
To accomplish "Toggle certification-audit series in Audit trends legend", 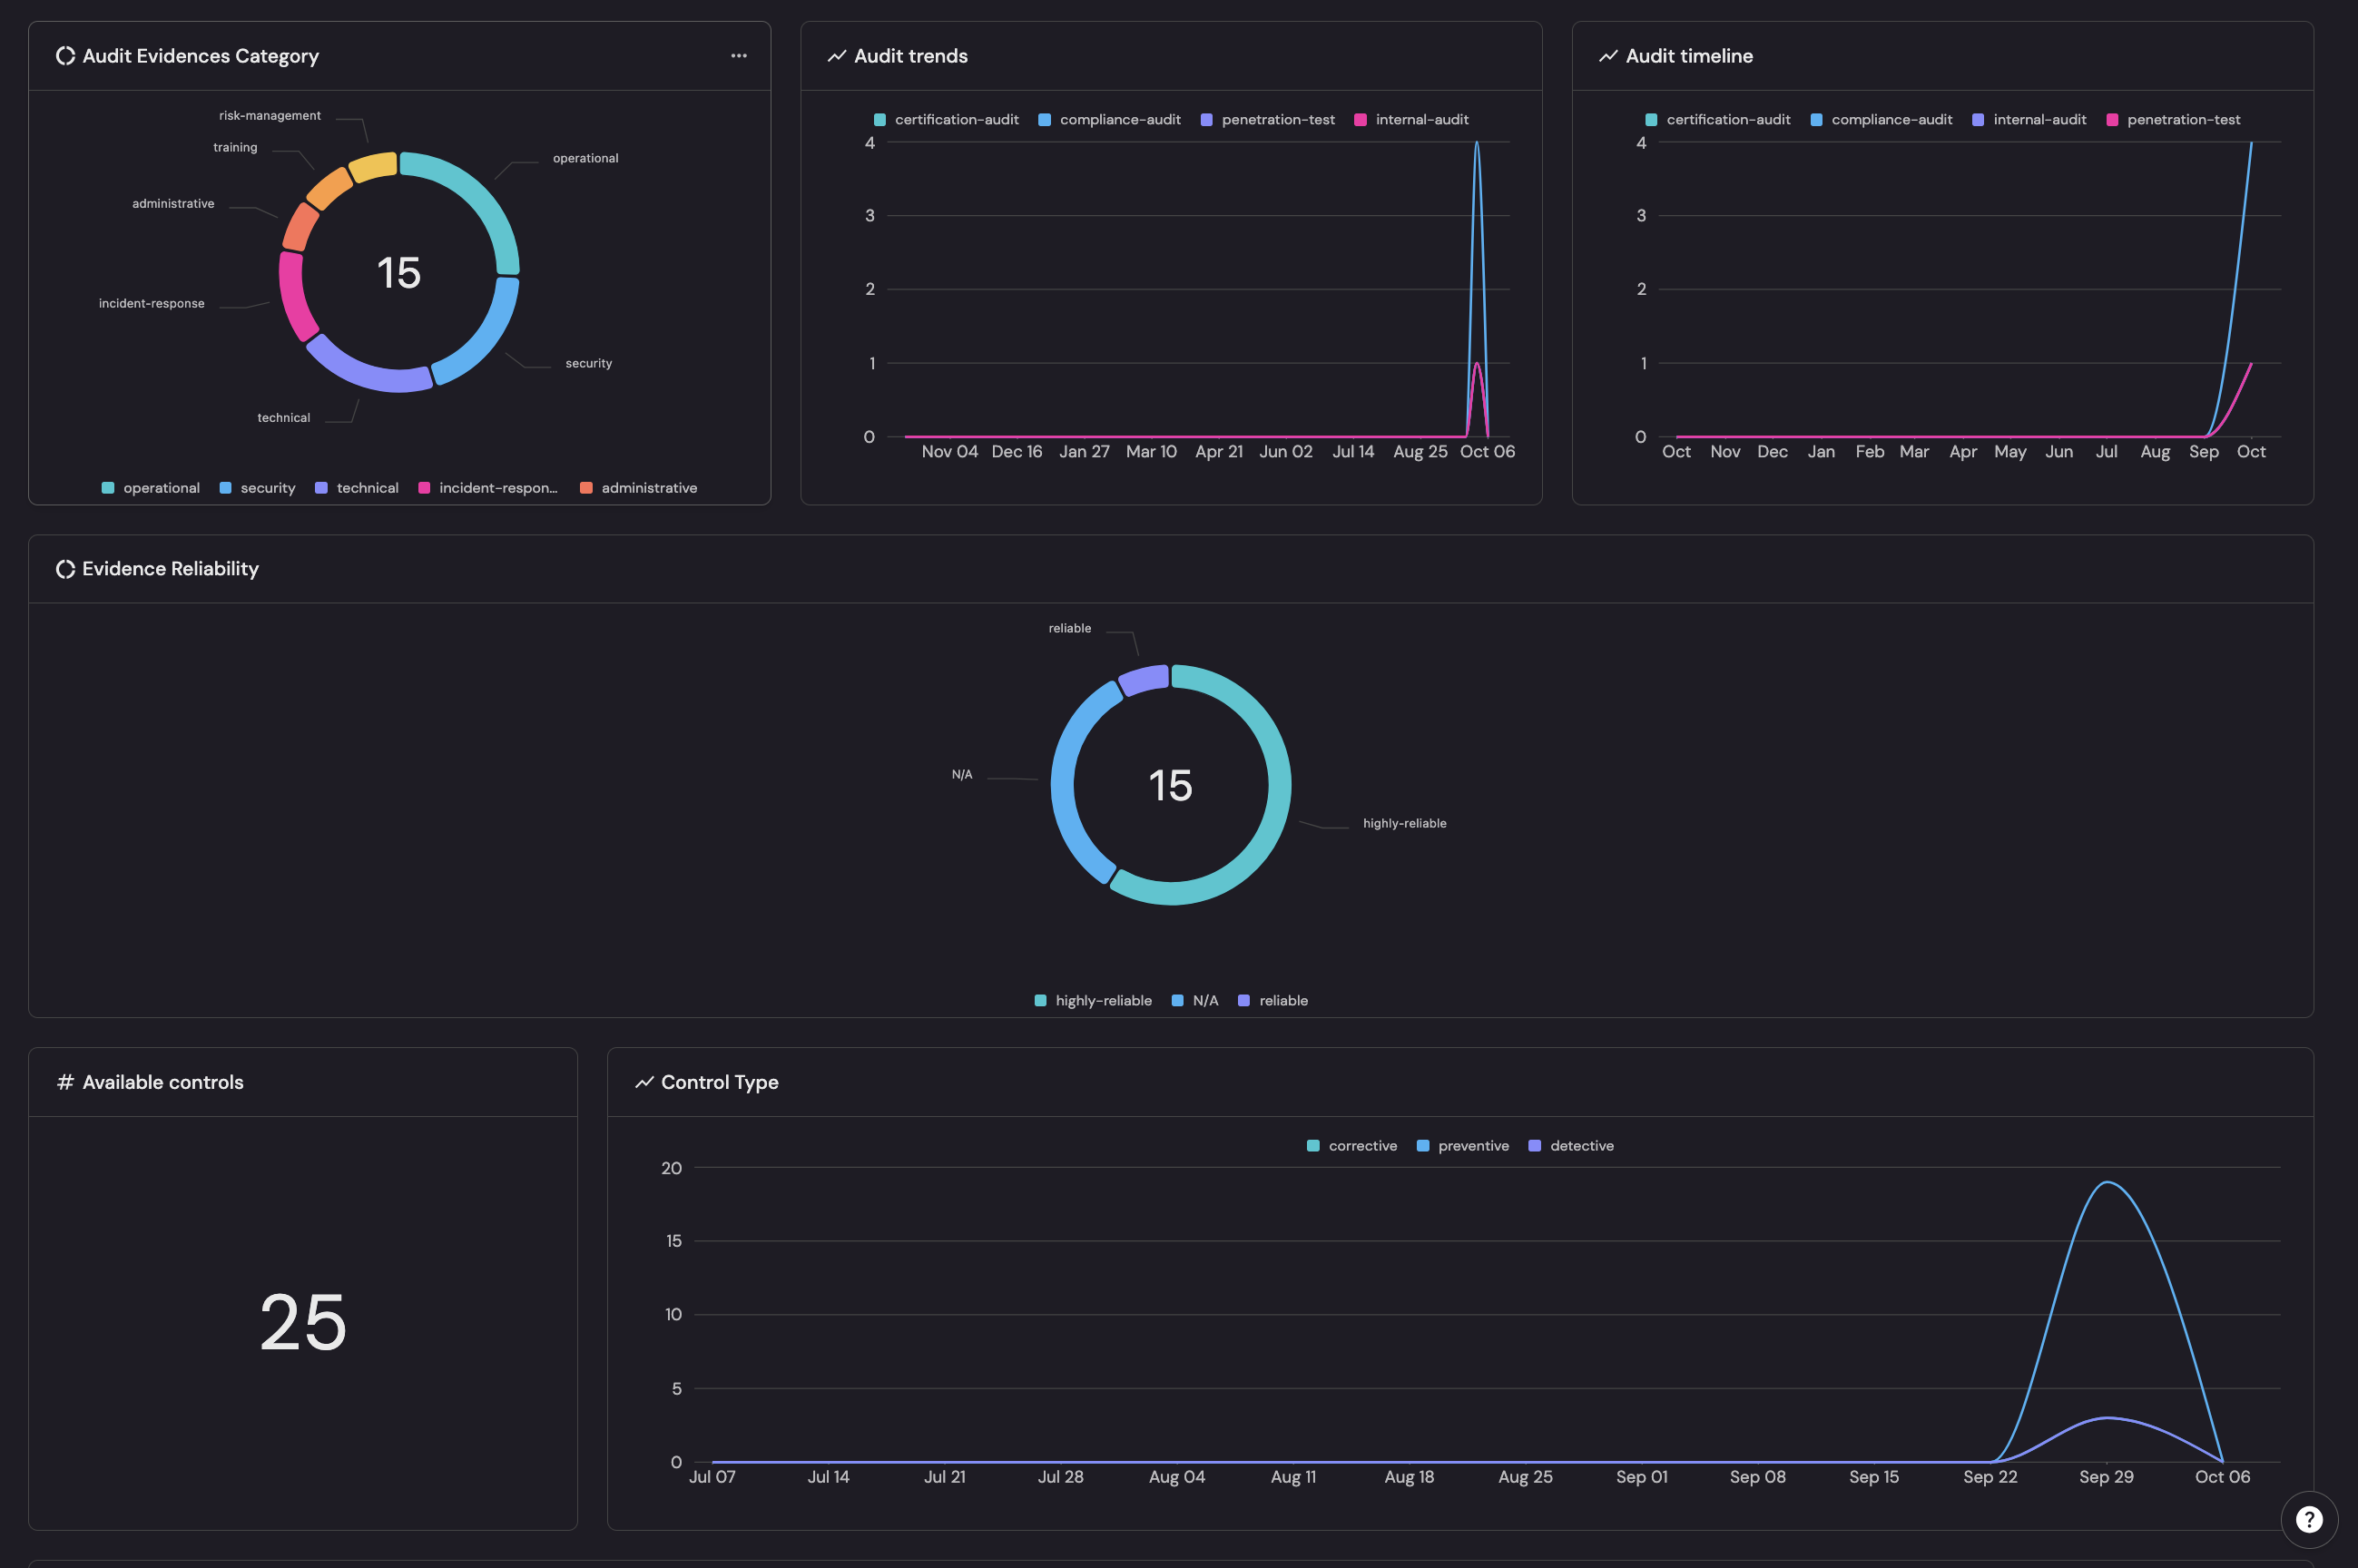I will pos(957,119).
